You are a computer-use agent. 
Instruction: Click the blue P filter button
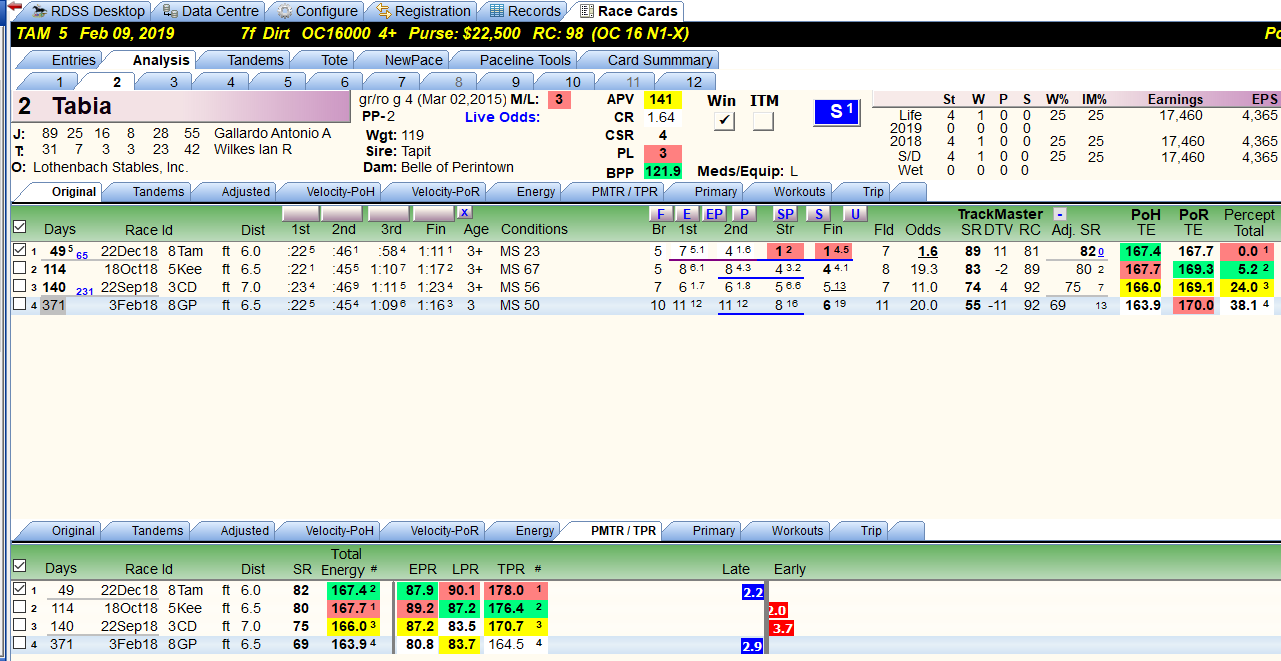click(743, 214)
